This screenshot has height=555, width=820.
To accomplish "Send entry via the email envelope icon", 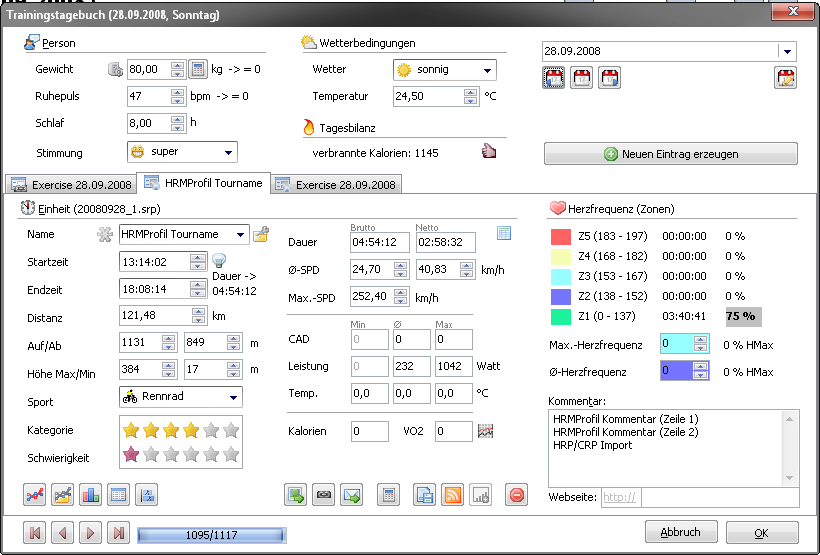I will [351, 495].
